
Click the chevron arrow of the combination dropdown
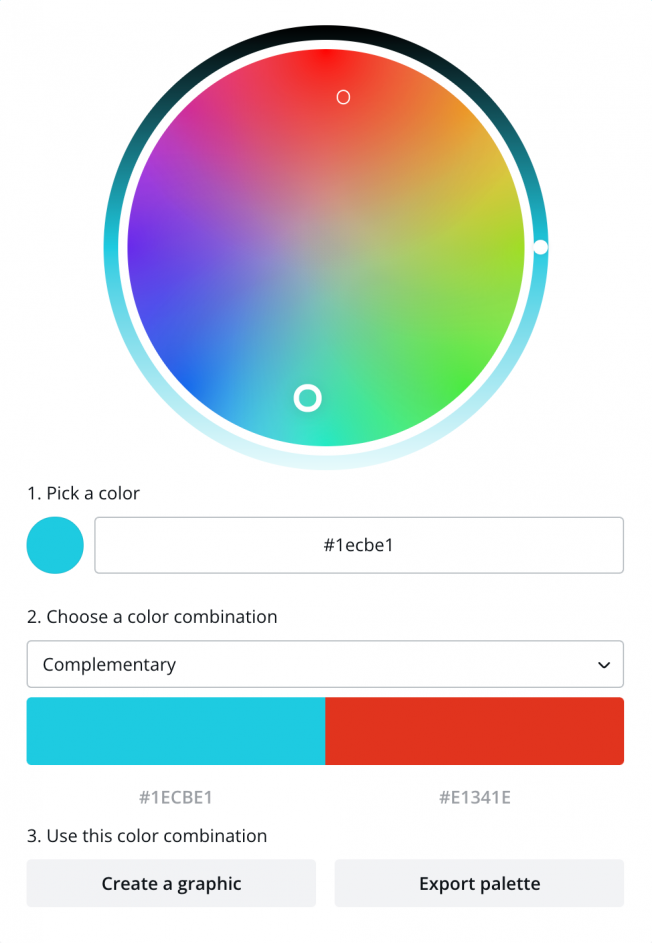[603, 665]
